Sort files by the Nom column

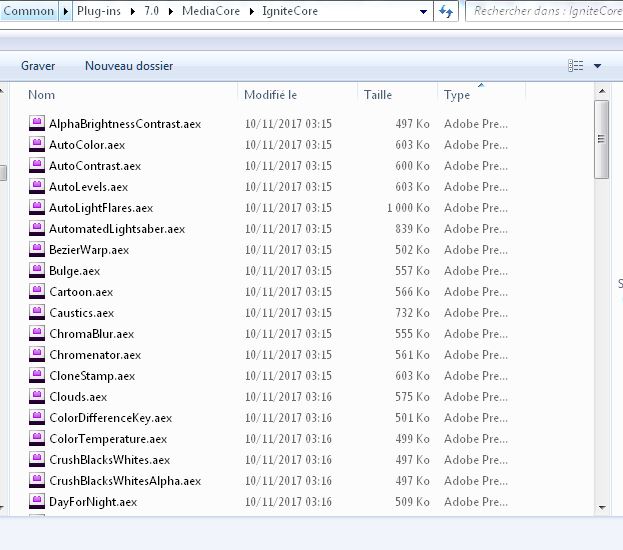tap(41, 95)
